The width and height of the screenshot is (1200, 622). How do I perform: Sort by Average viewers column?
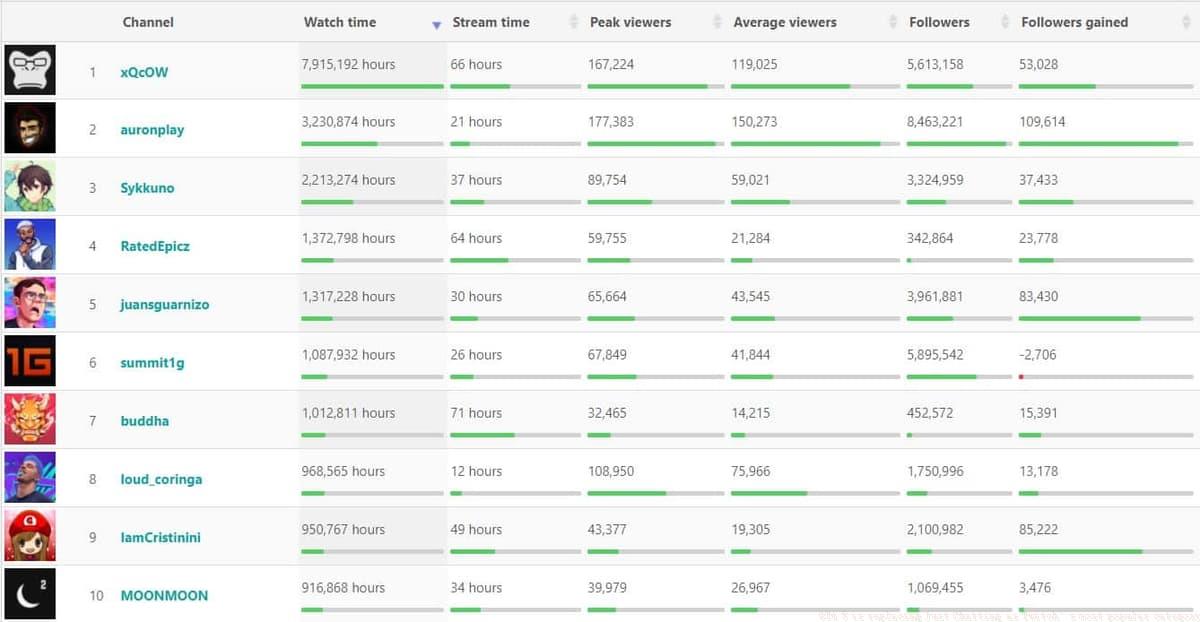785,22
